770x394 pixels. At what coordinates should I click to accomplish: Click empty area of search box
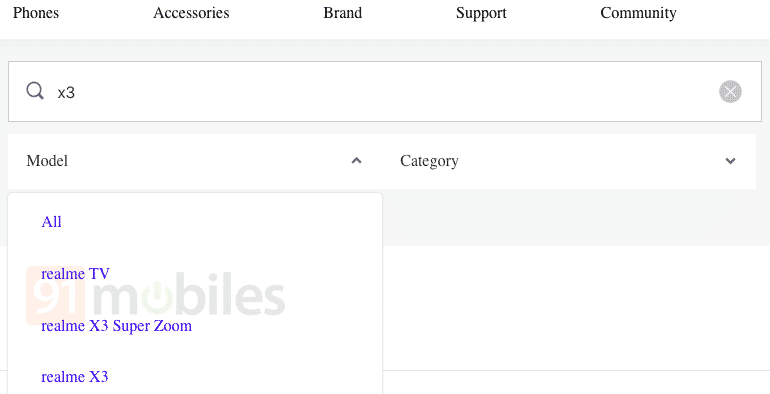393,91
